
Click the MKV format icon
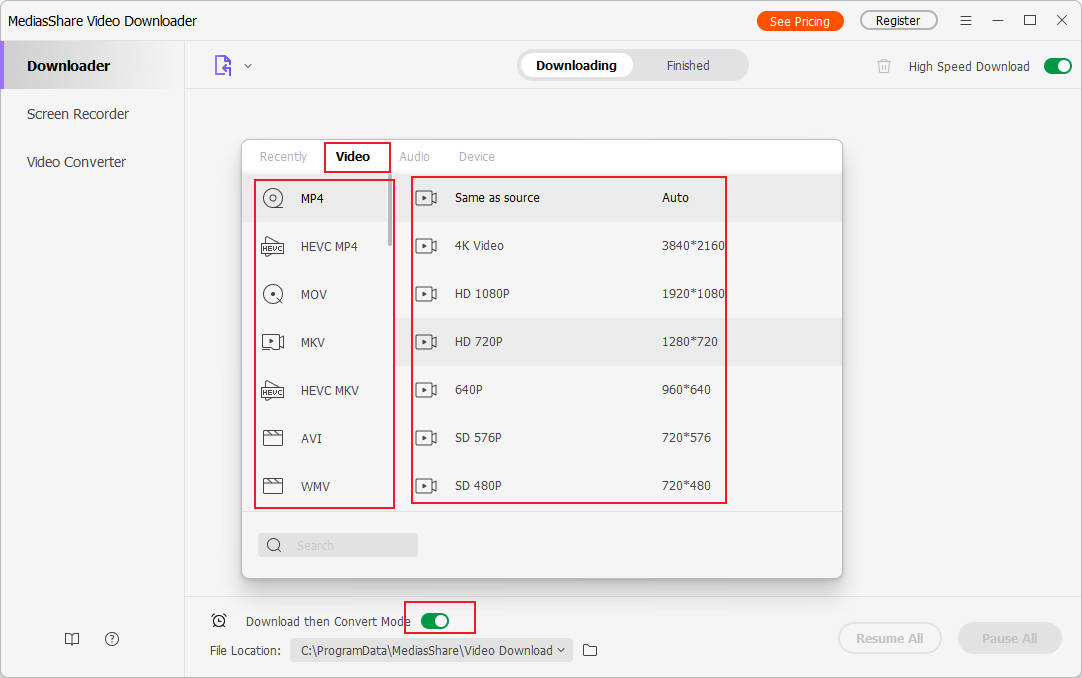273,342
